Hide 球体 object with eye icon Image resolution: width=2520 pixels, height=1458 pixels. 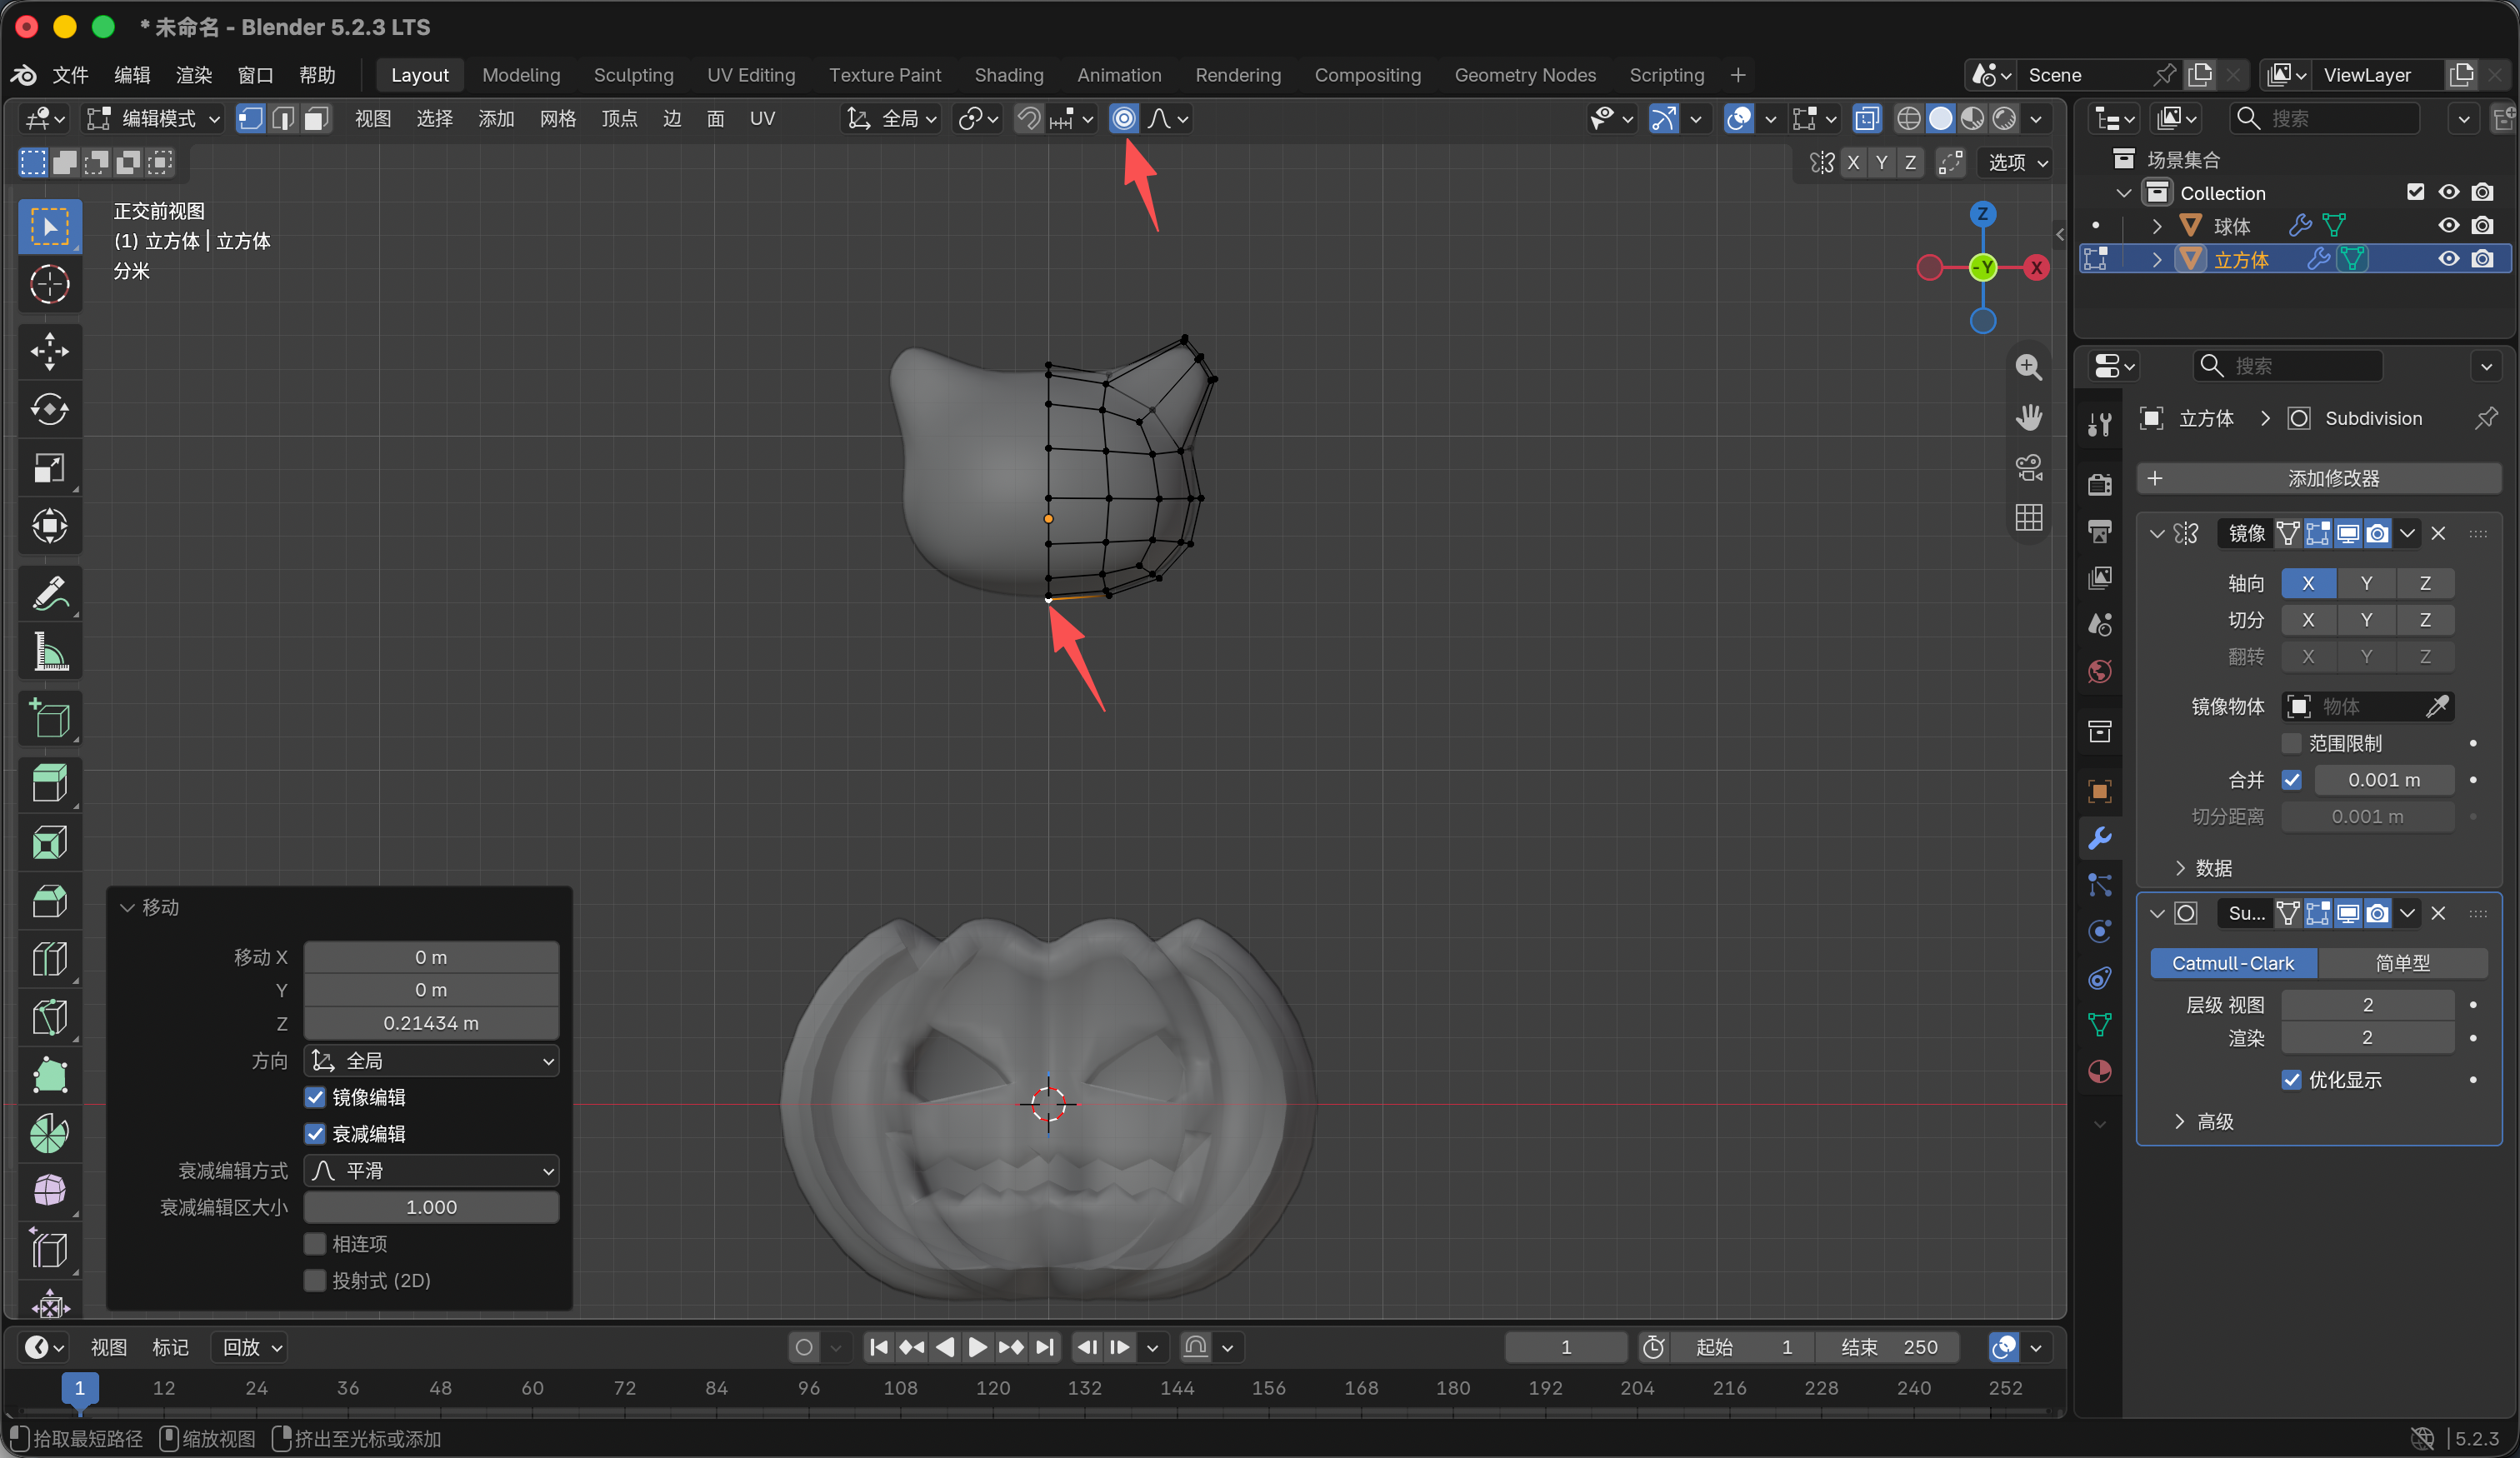tap(2449, 226)
